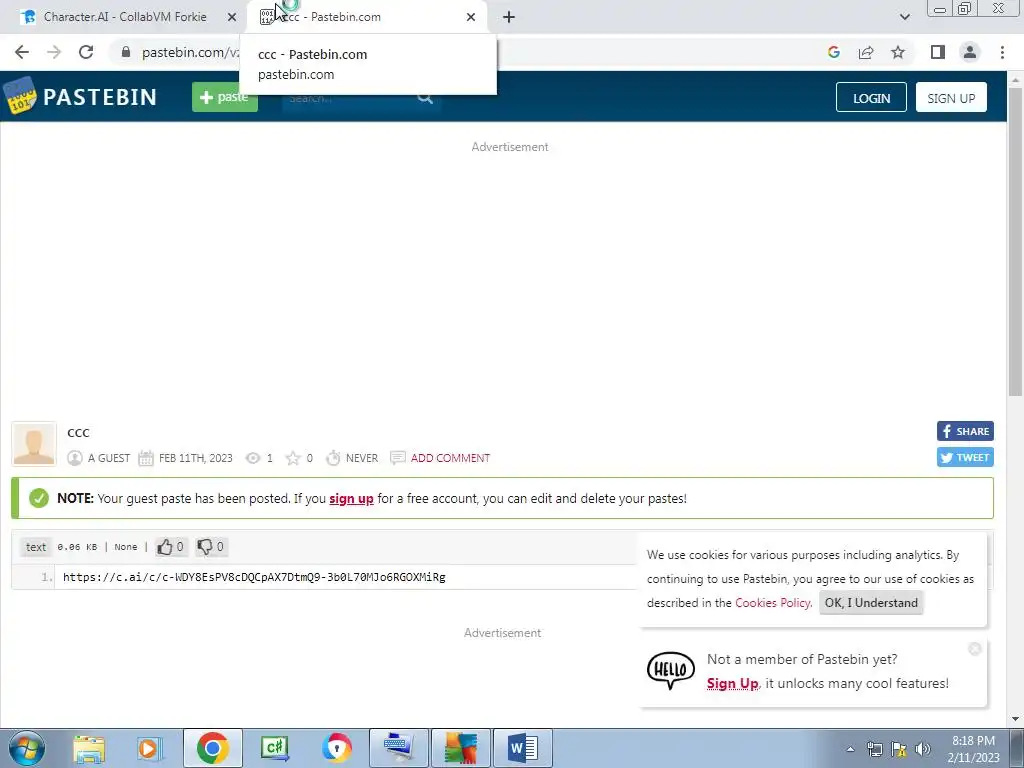This screenshot has height=768, width=1024.
Task: Create a new paste with green button
Action: point(225,97)
